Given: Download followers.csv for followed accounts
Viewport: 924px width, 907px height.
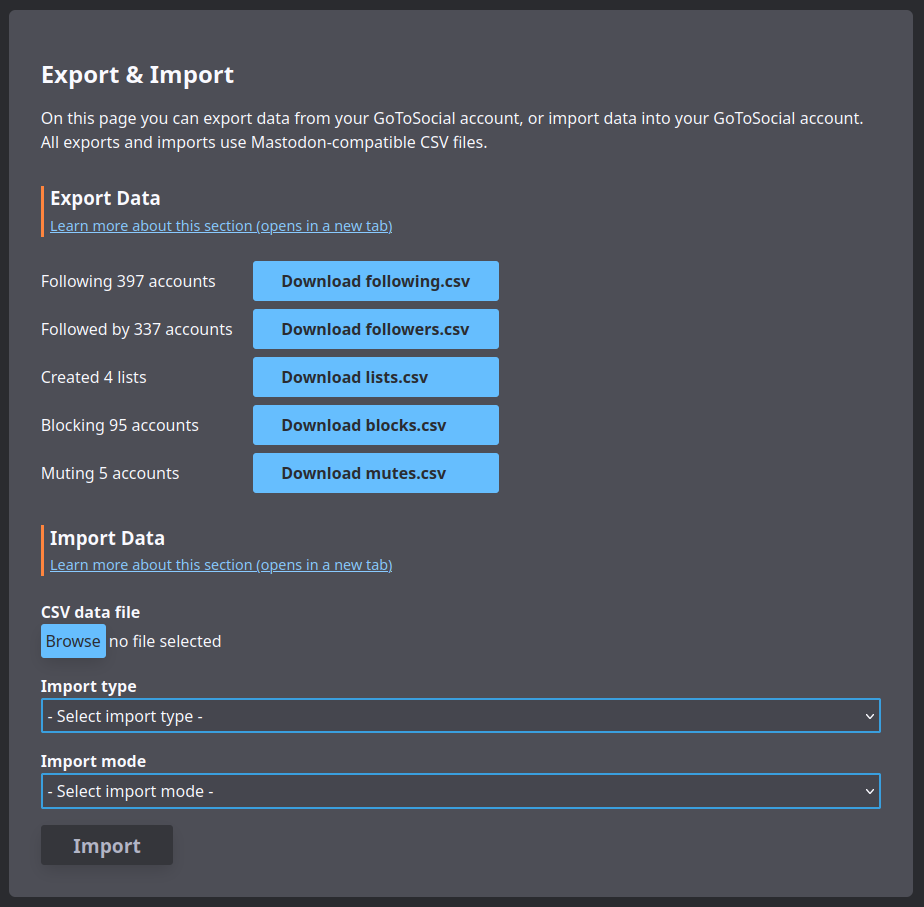Looking at the screenshot, I should (x=375, y=329).
